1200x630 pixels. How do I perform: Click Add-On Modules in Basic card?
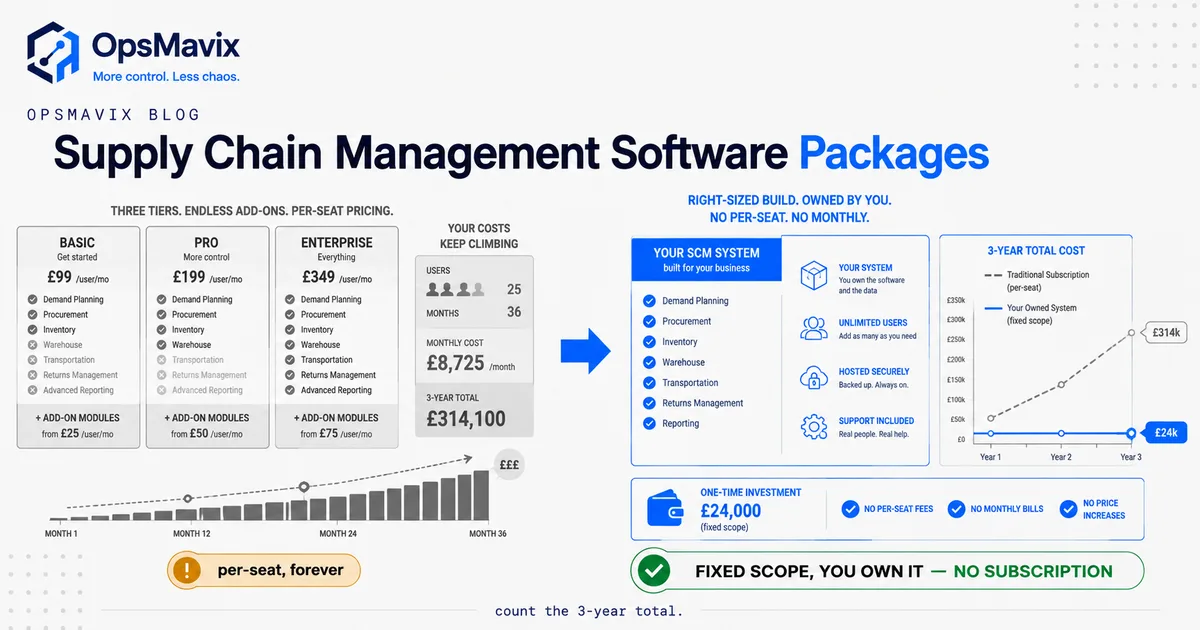(78, 418)
